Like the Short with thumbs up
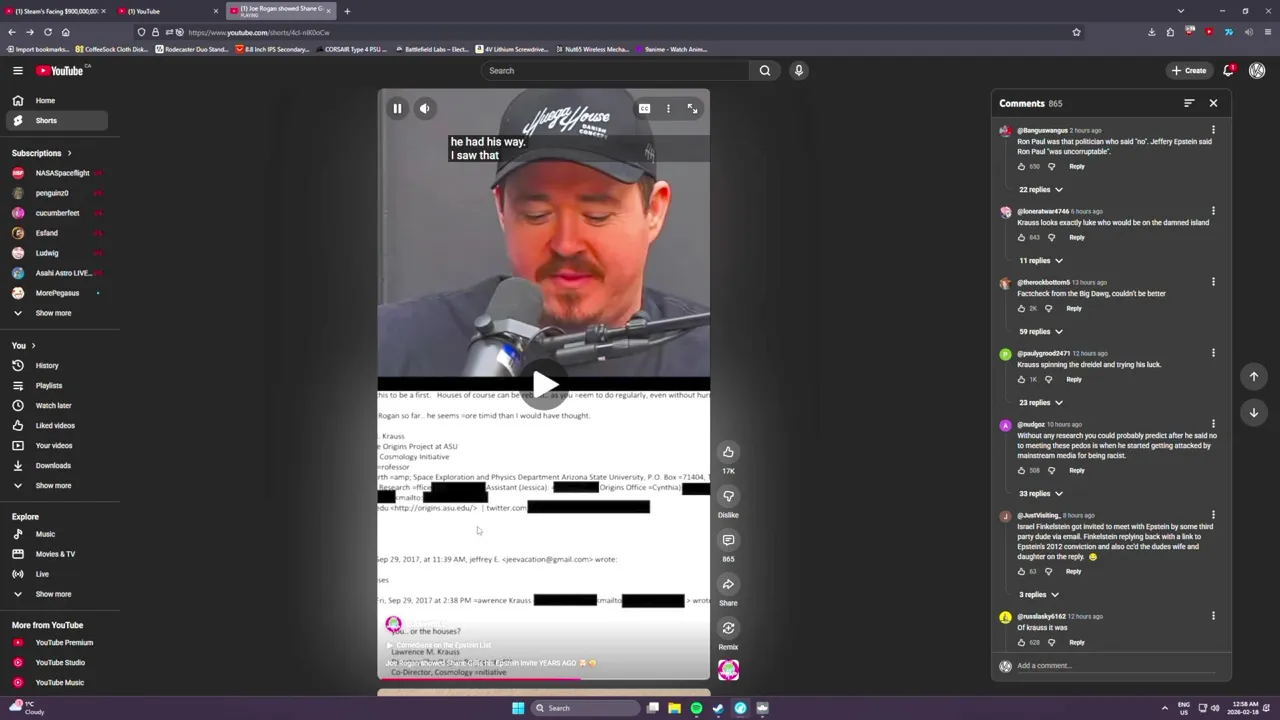 tap(728, 452)
